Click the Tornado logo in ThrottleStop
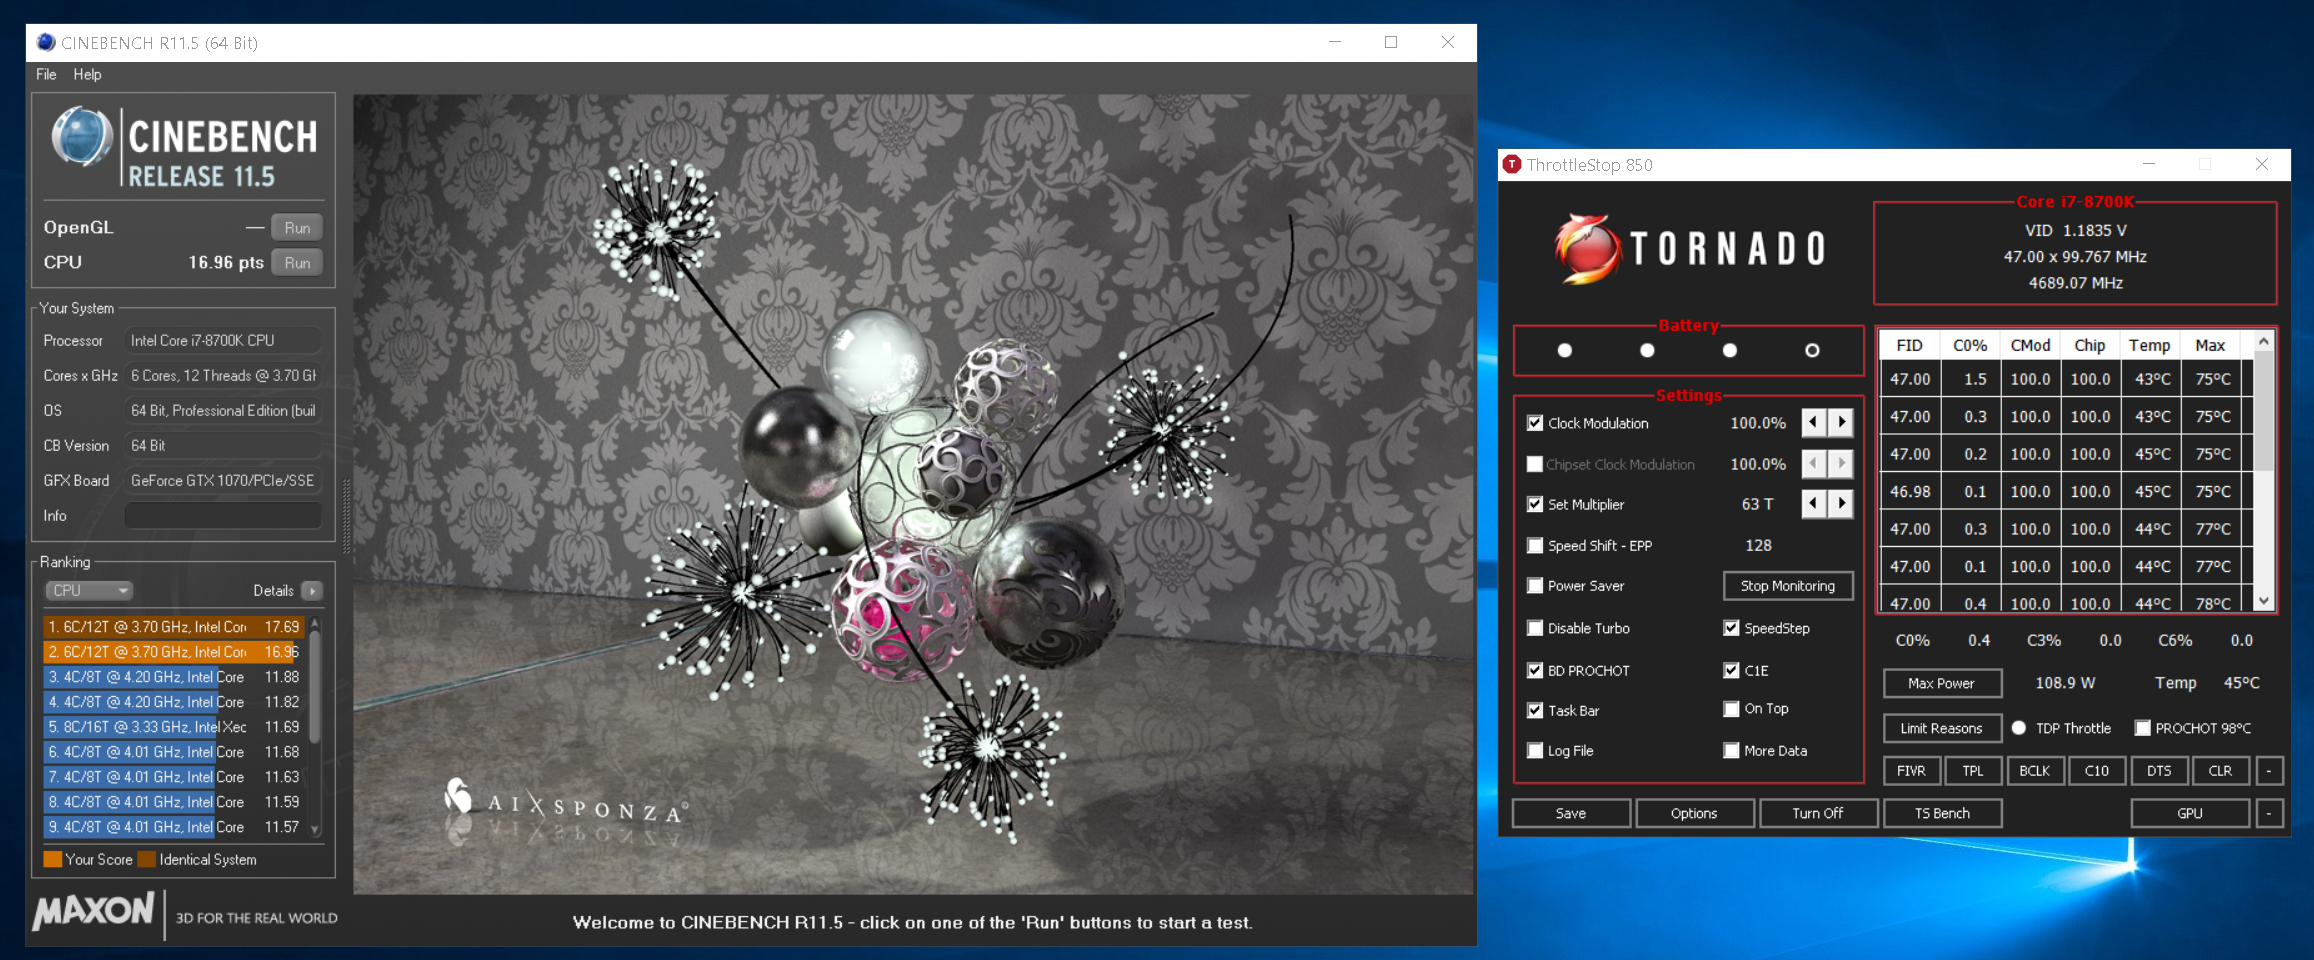Viewport: 2314px width, 960px height. tap(1690, 249)
